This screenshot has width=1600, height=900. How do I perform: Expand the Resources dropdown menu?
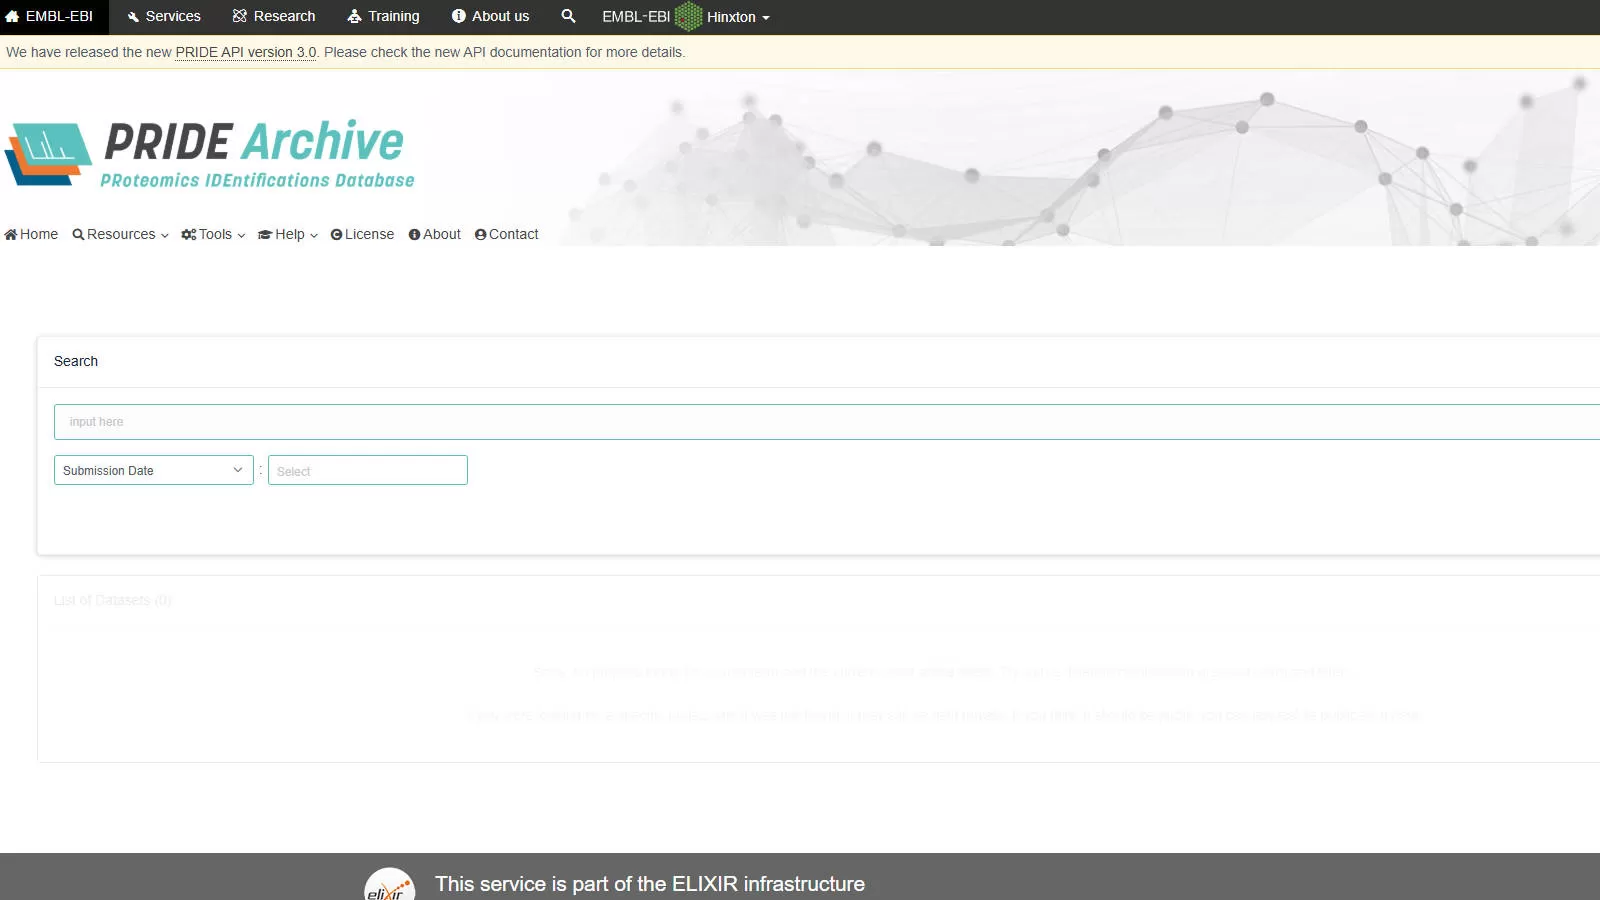click(x=120, y=234)
